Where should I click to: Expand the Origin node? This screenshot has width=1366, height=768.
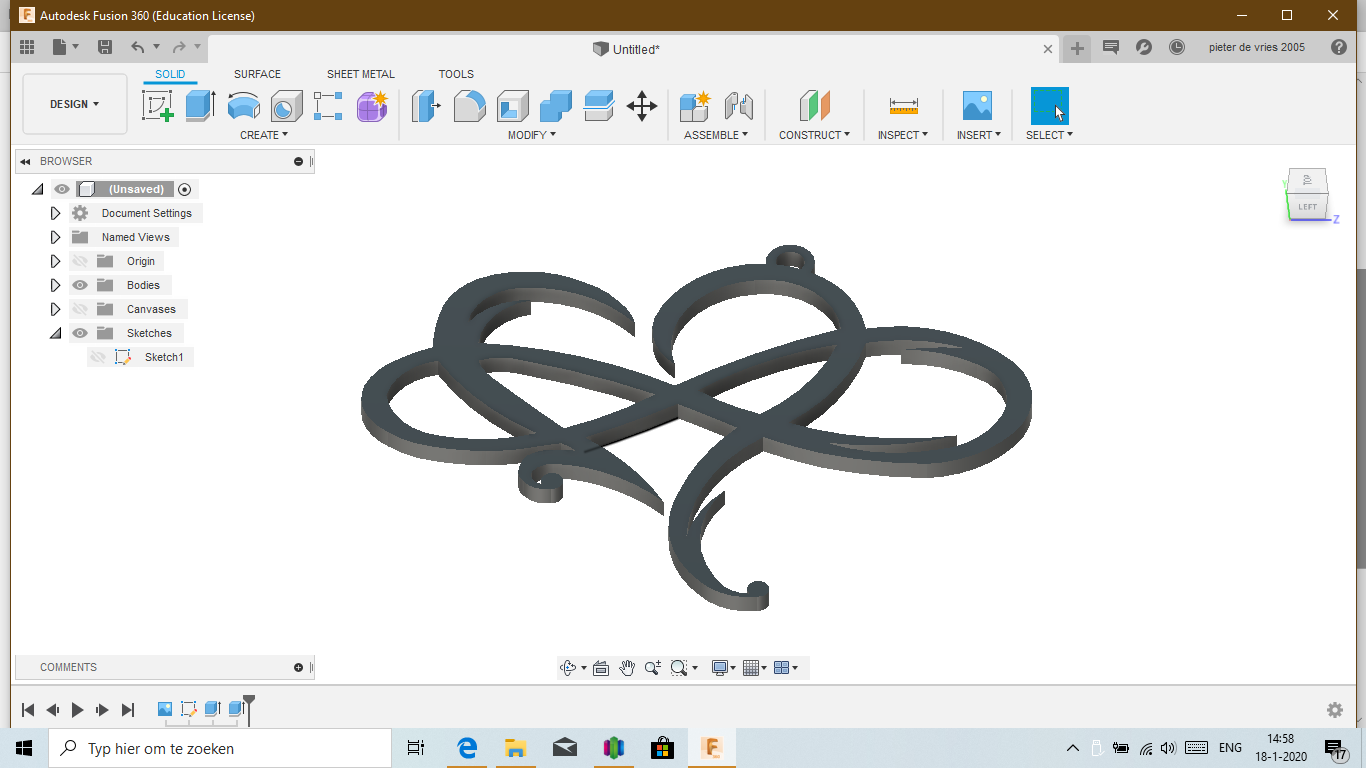(56, 261)
